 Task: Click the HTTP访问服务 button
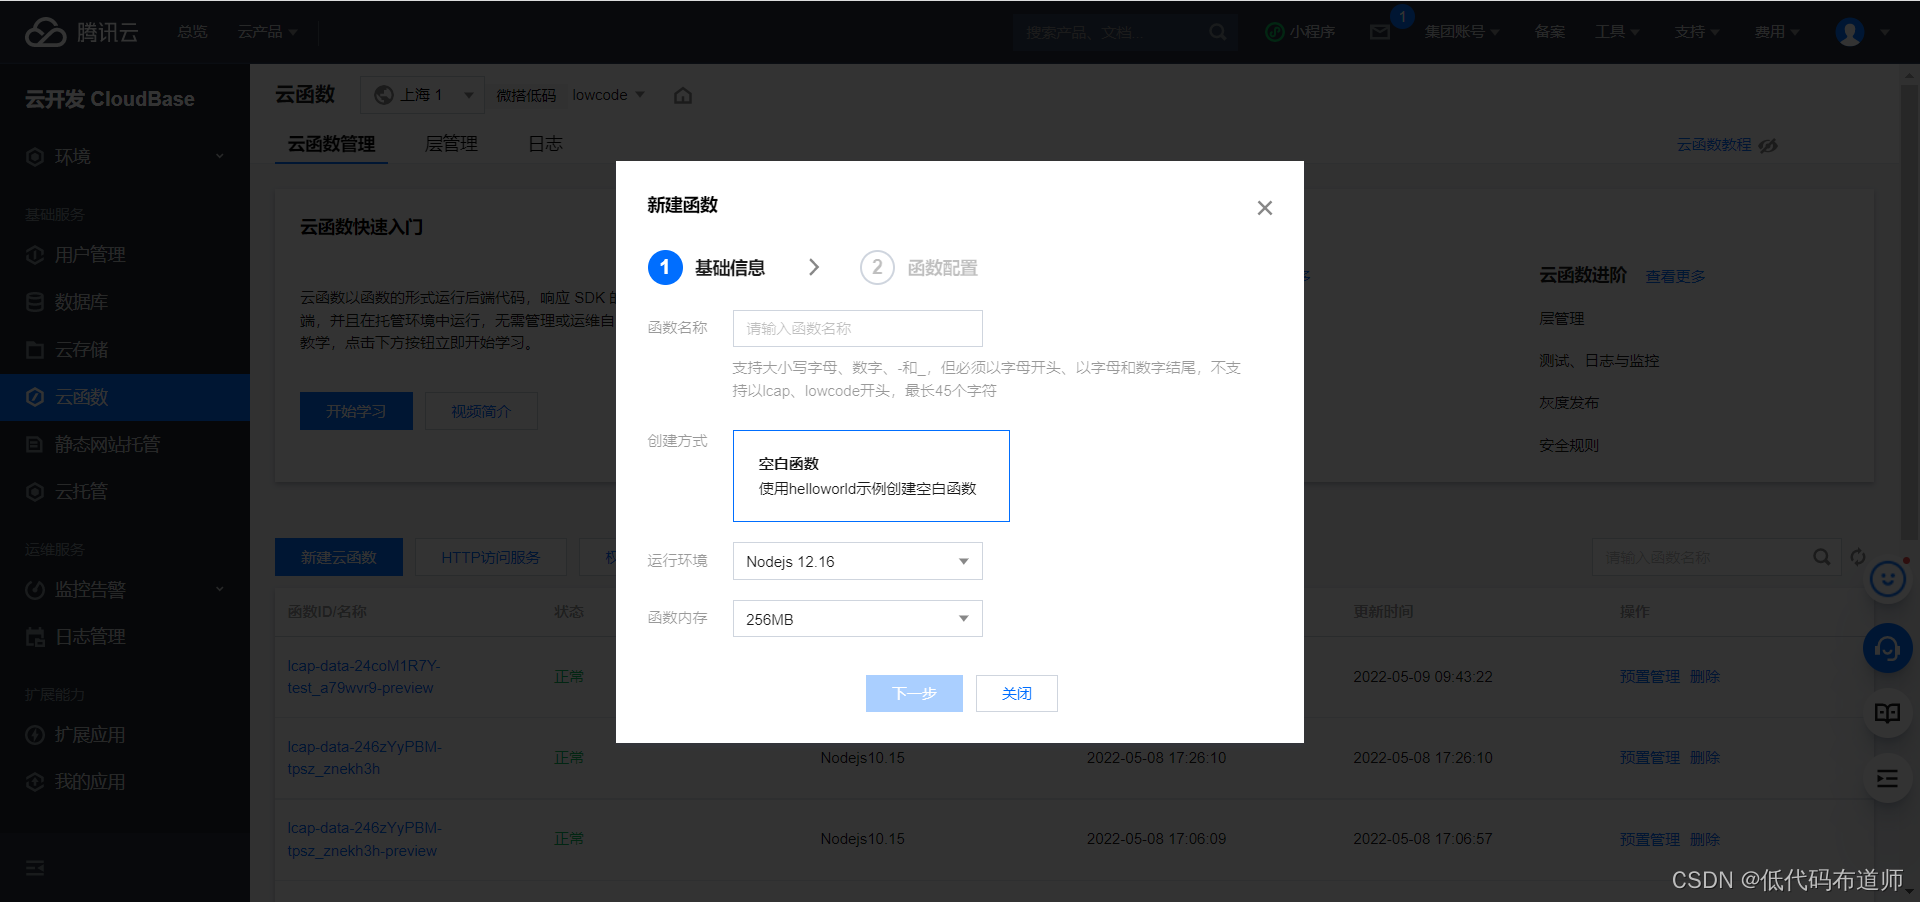click(x=490, y=557)
